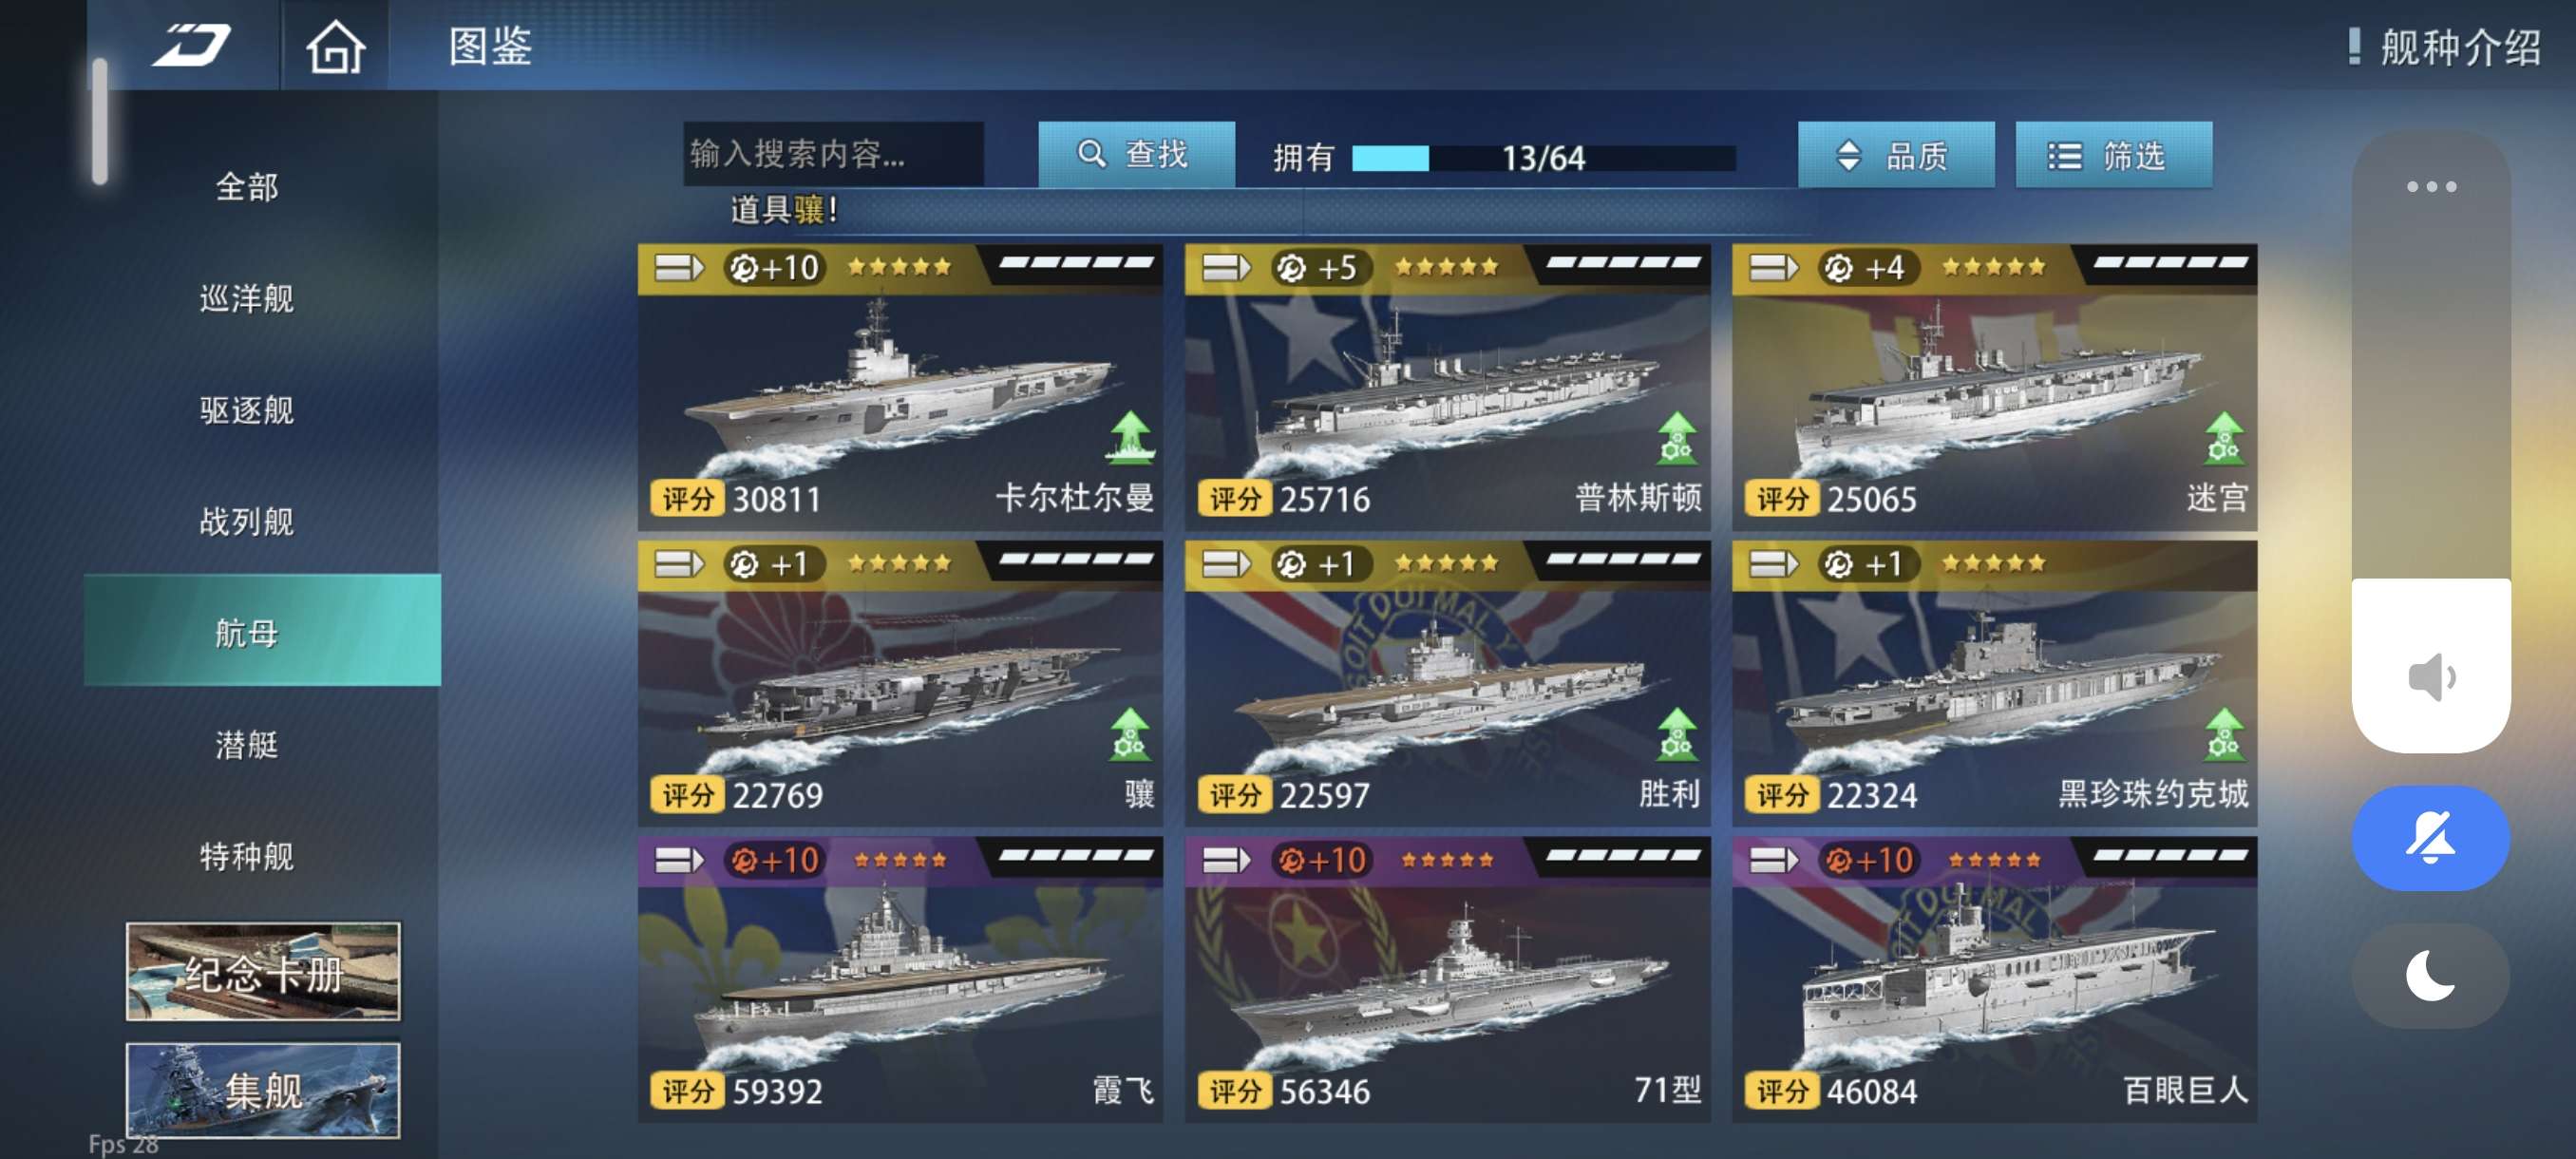Toggle the muted bell notification button
The height and width of the screenshot is (1159, 2576).
(x=2431, y=837)
